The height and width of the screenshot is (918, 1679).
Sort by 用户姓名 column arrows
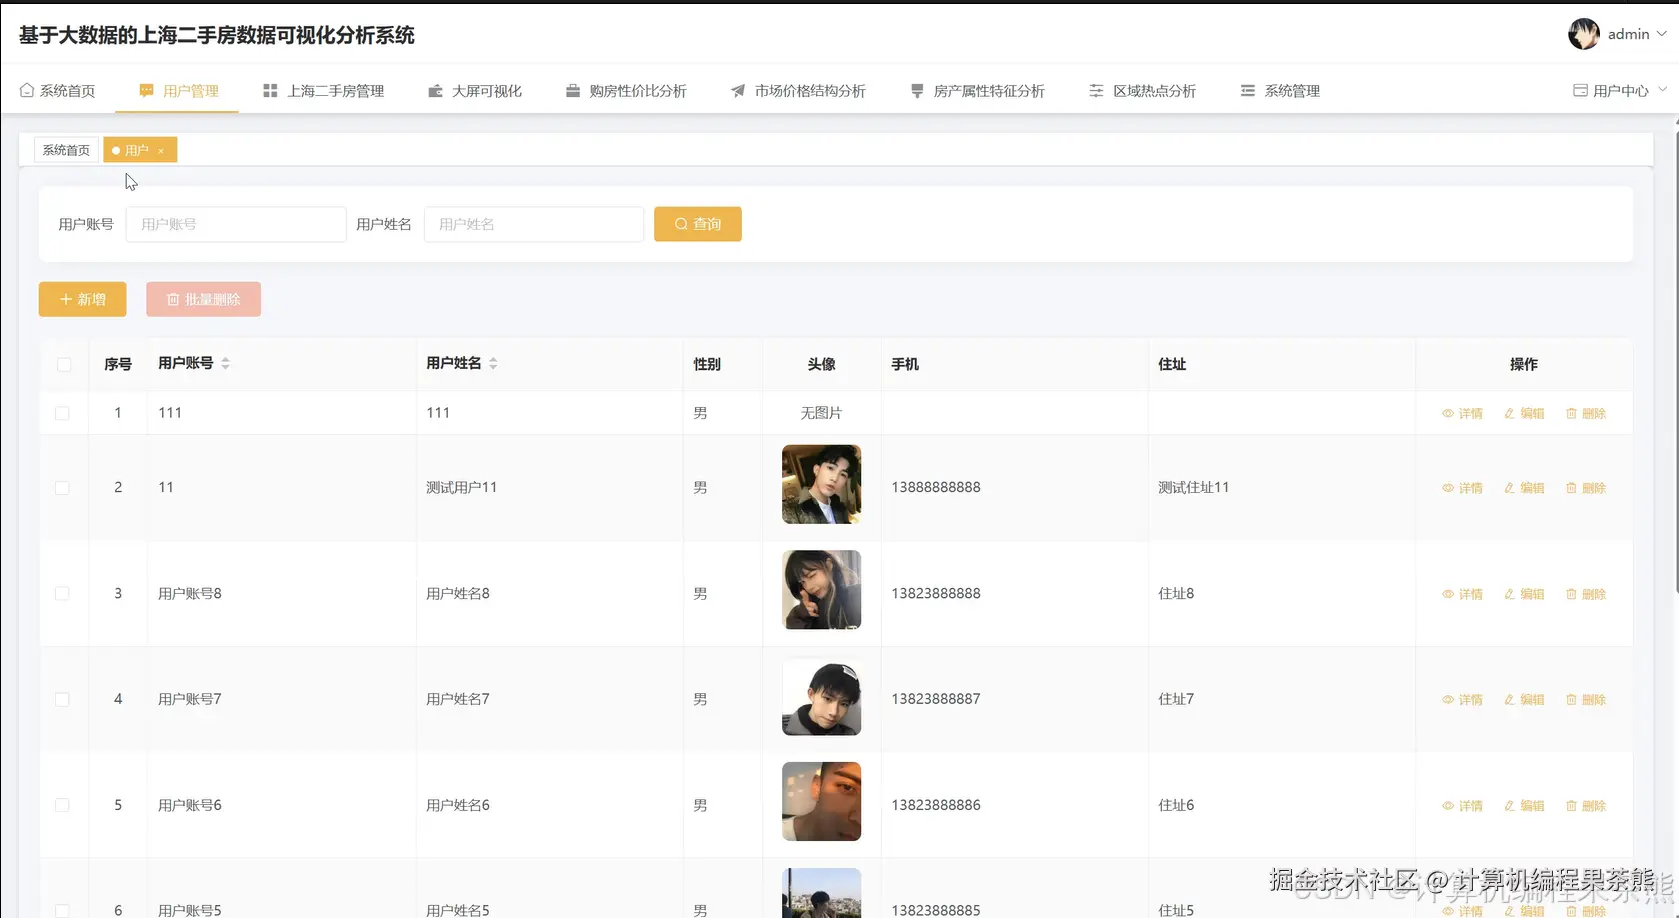[493, 364]
